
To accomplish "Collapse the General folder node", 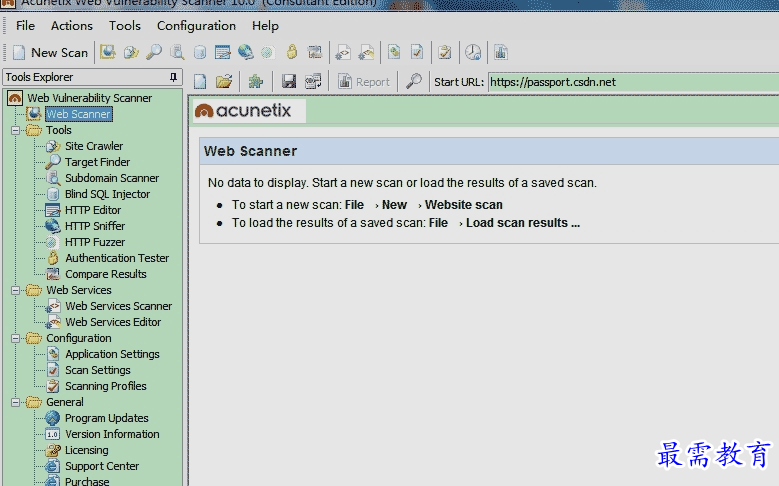I will 15,403.
